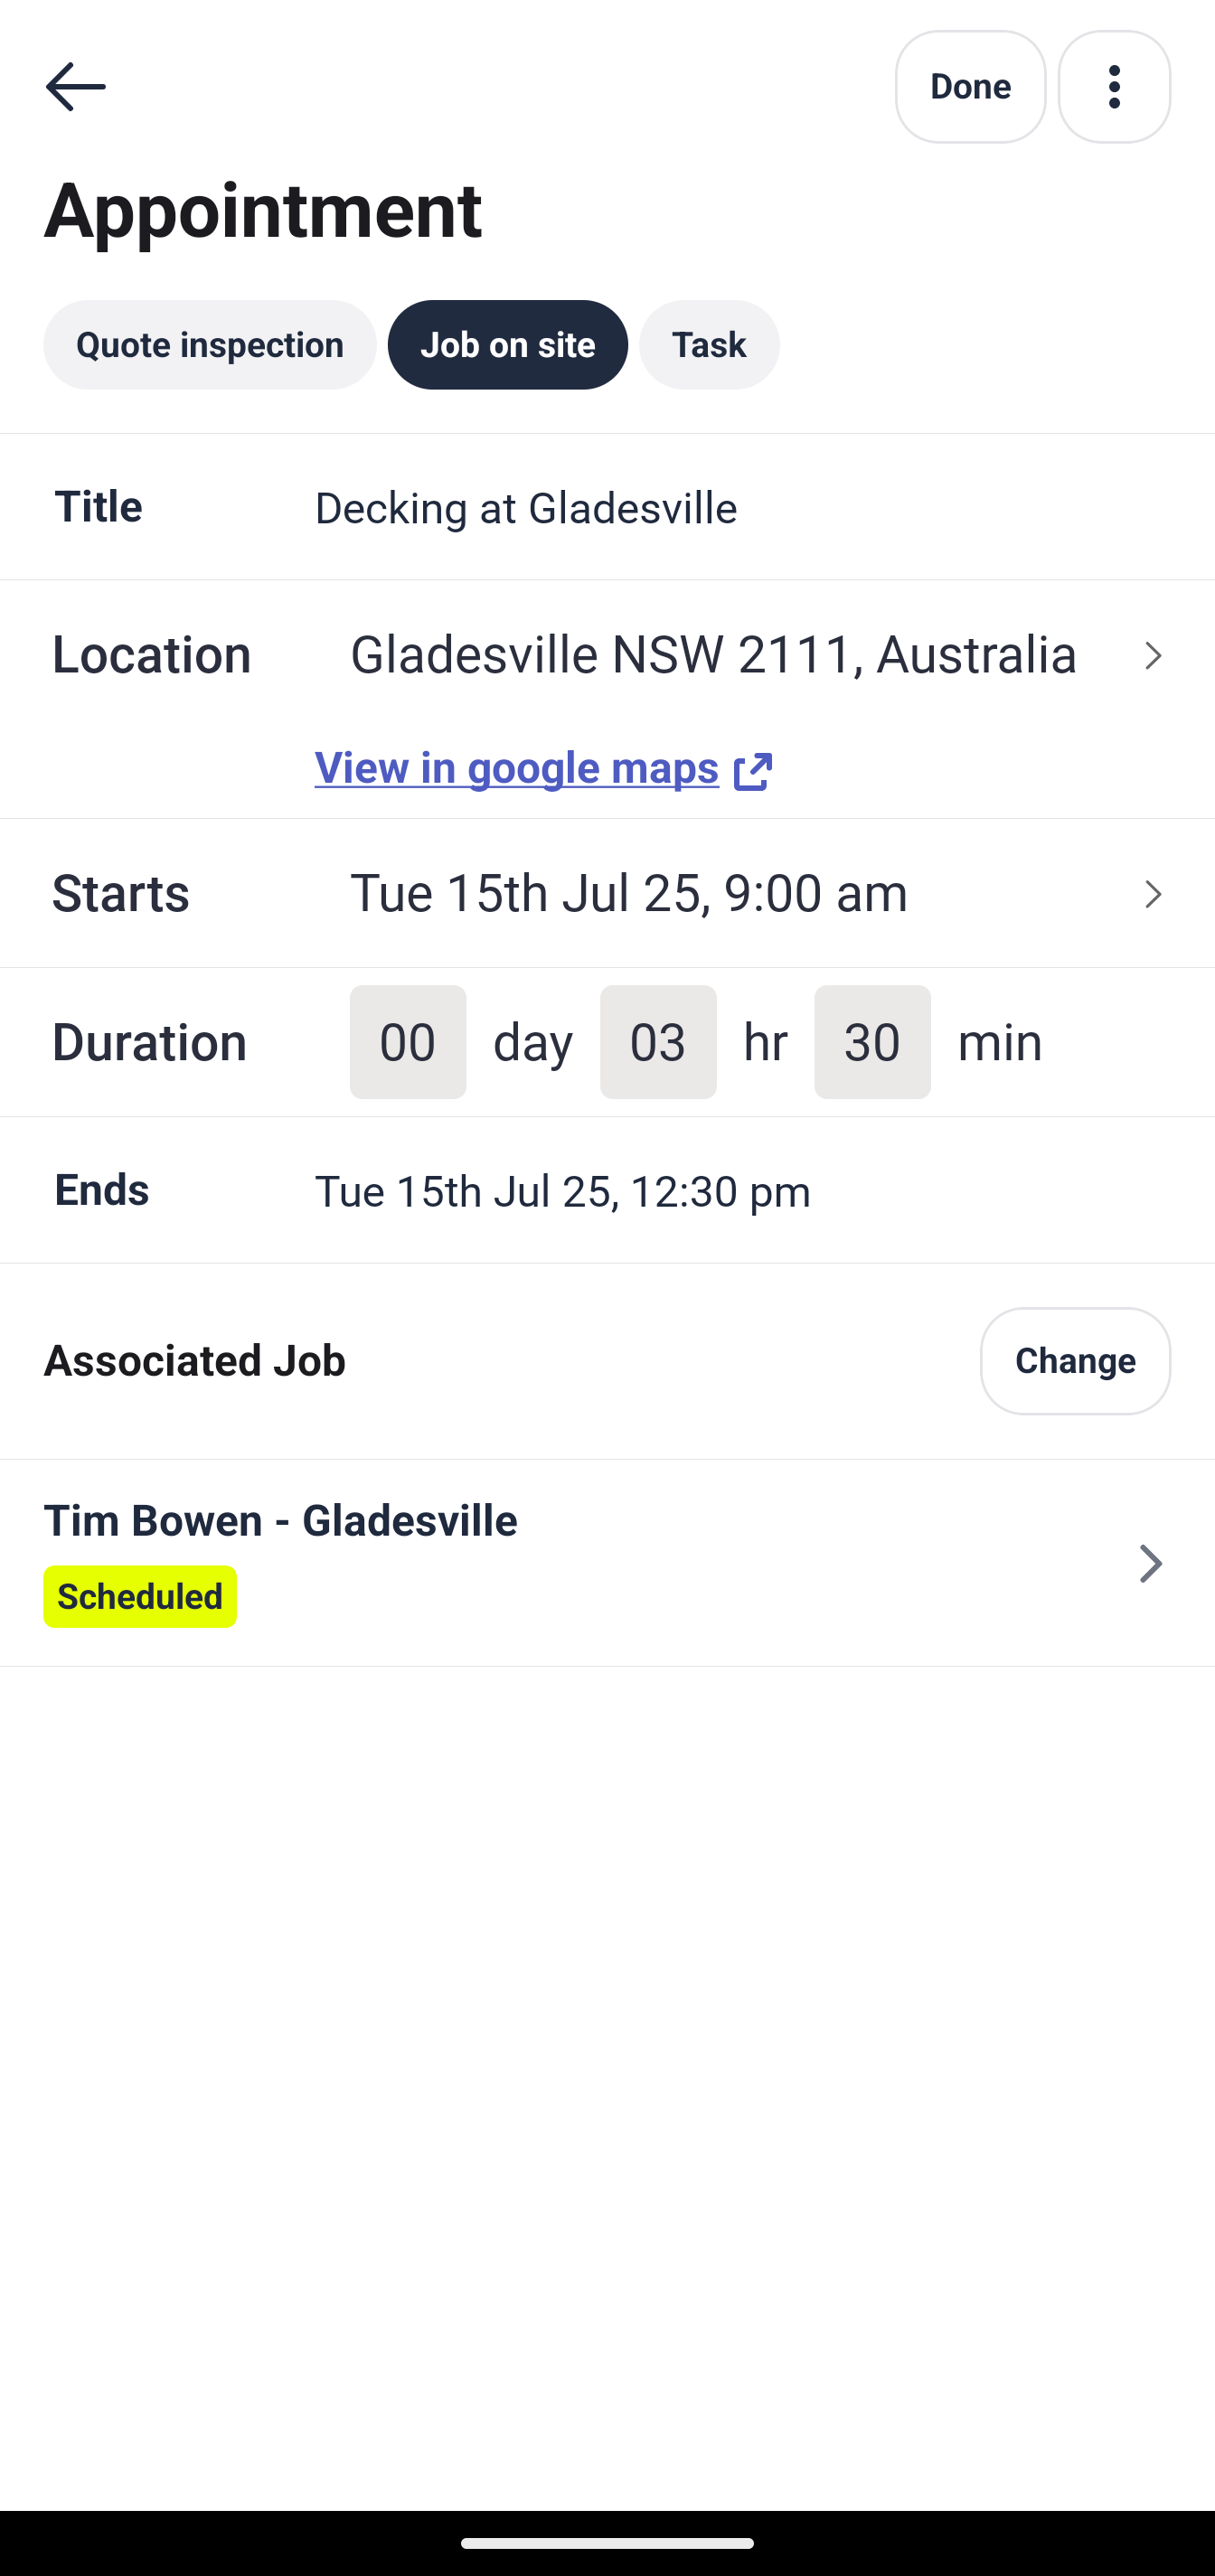Click the external link icon beside google maps
1215x2576 pixels.
(x=752, y=771)
